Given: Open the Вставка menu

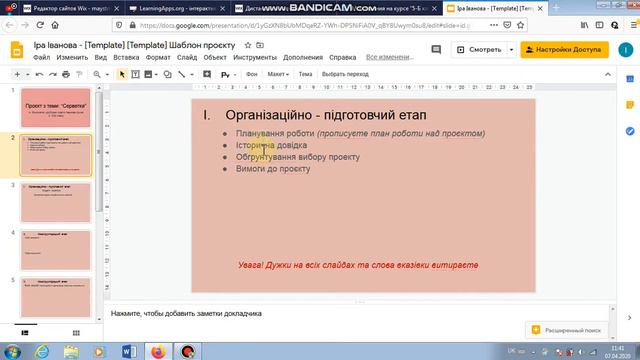Looking at the screenshot, I should 126,58.
